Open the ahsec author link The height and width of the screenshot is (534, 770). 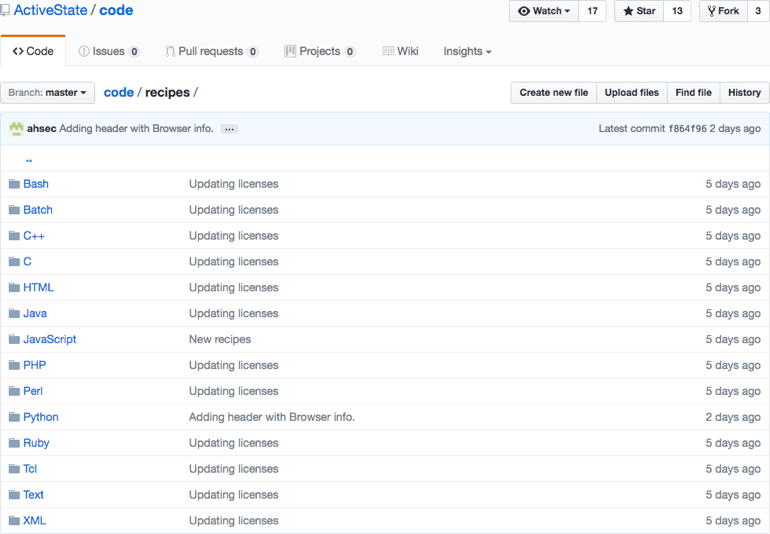[42, 129]
